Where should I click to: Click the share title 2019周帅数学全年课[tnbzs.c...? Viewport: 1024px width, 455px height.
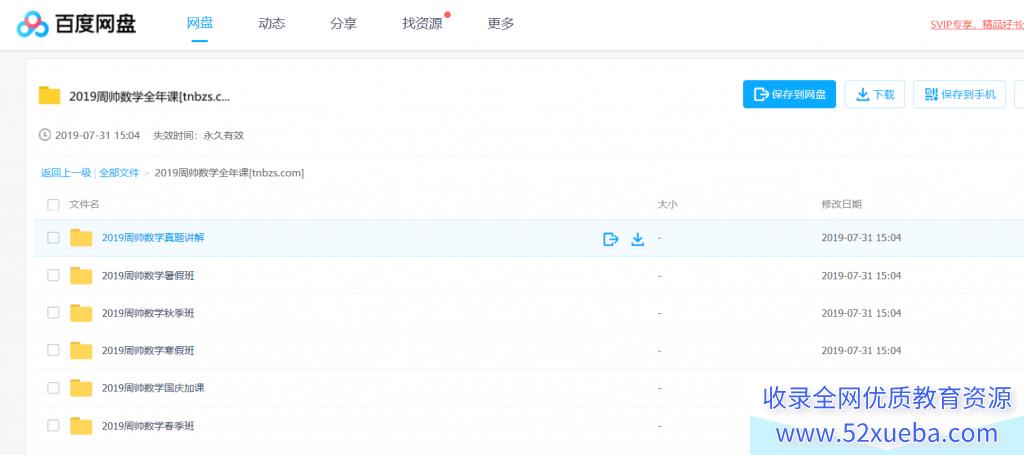150,96
